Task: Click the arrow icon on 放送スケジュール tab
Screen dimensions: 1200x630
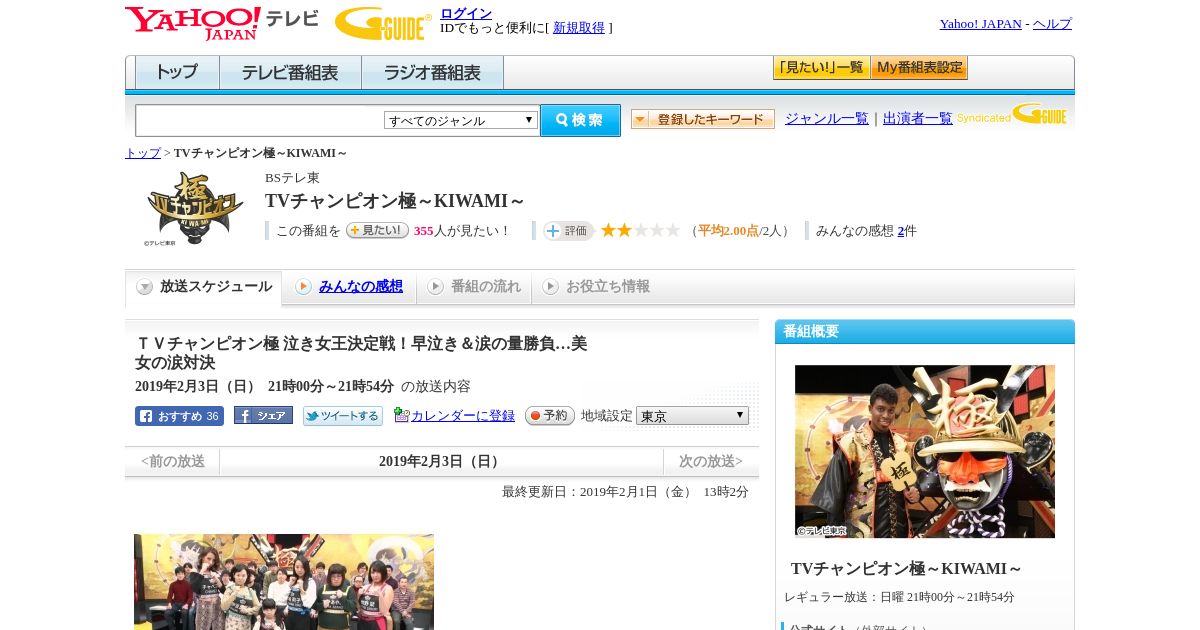Action: 145,287
